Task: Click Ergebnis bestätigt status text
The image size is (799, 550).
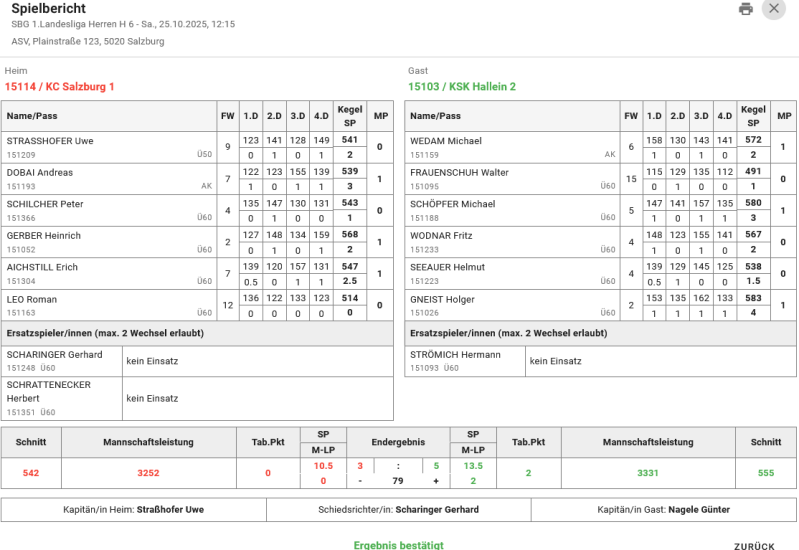Action: (x=398, y=545)
